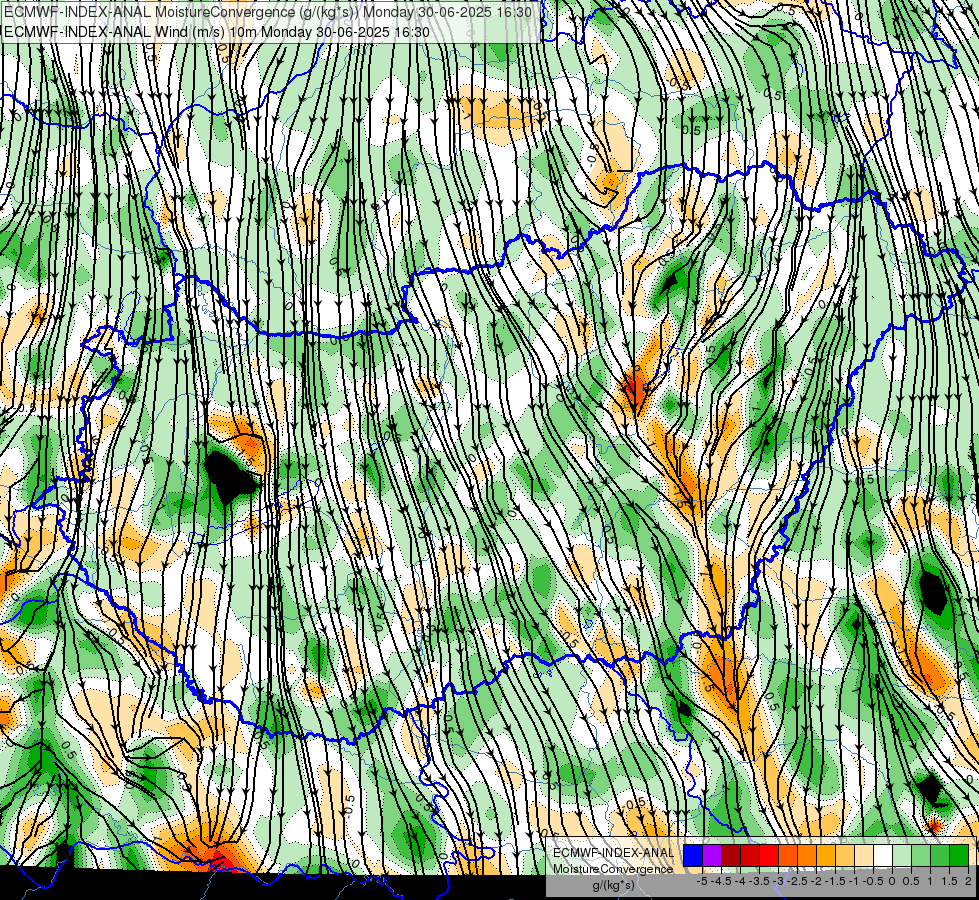Select the palest green swatch right of 0
The height and width of the screenshot is (900, 979).
tap(902, 855)
